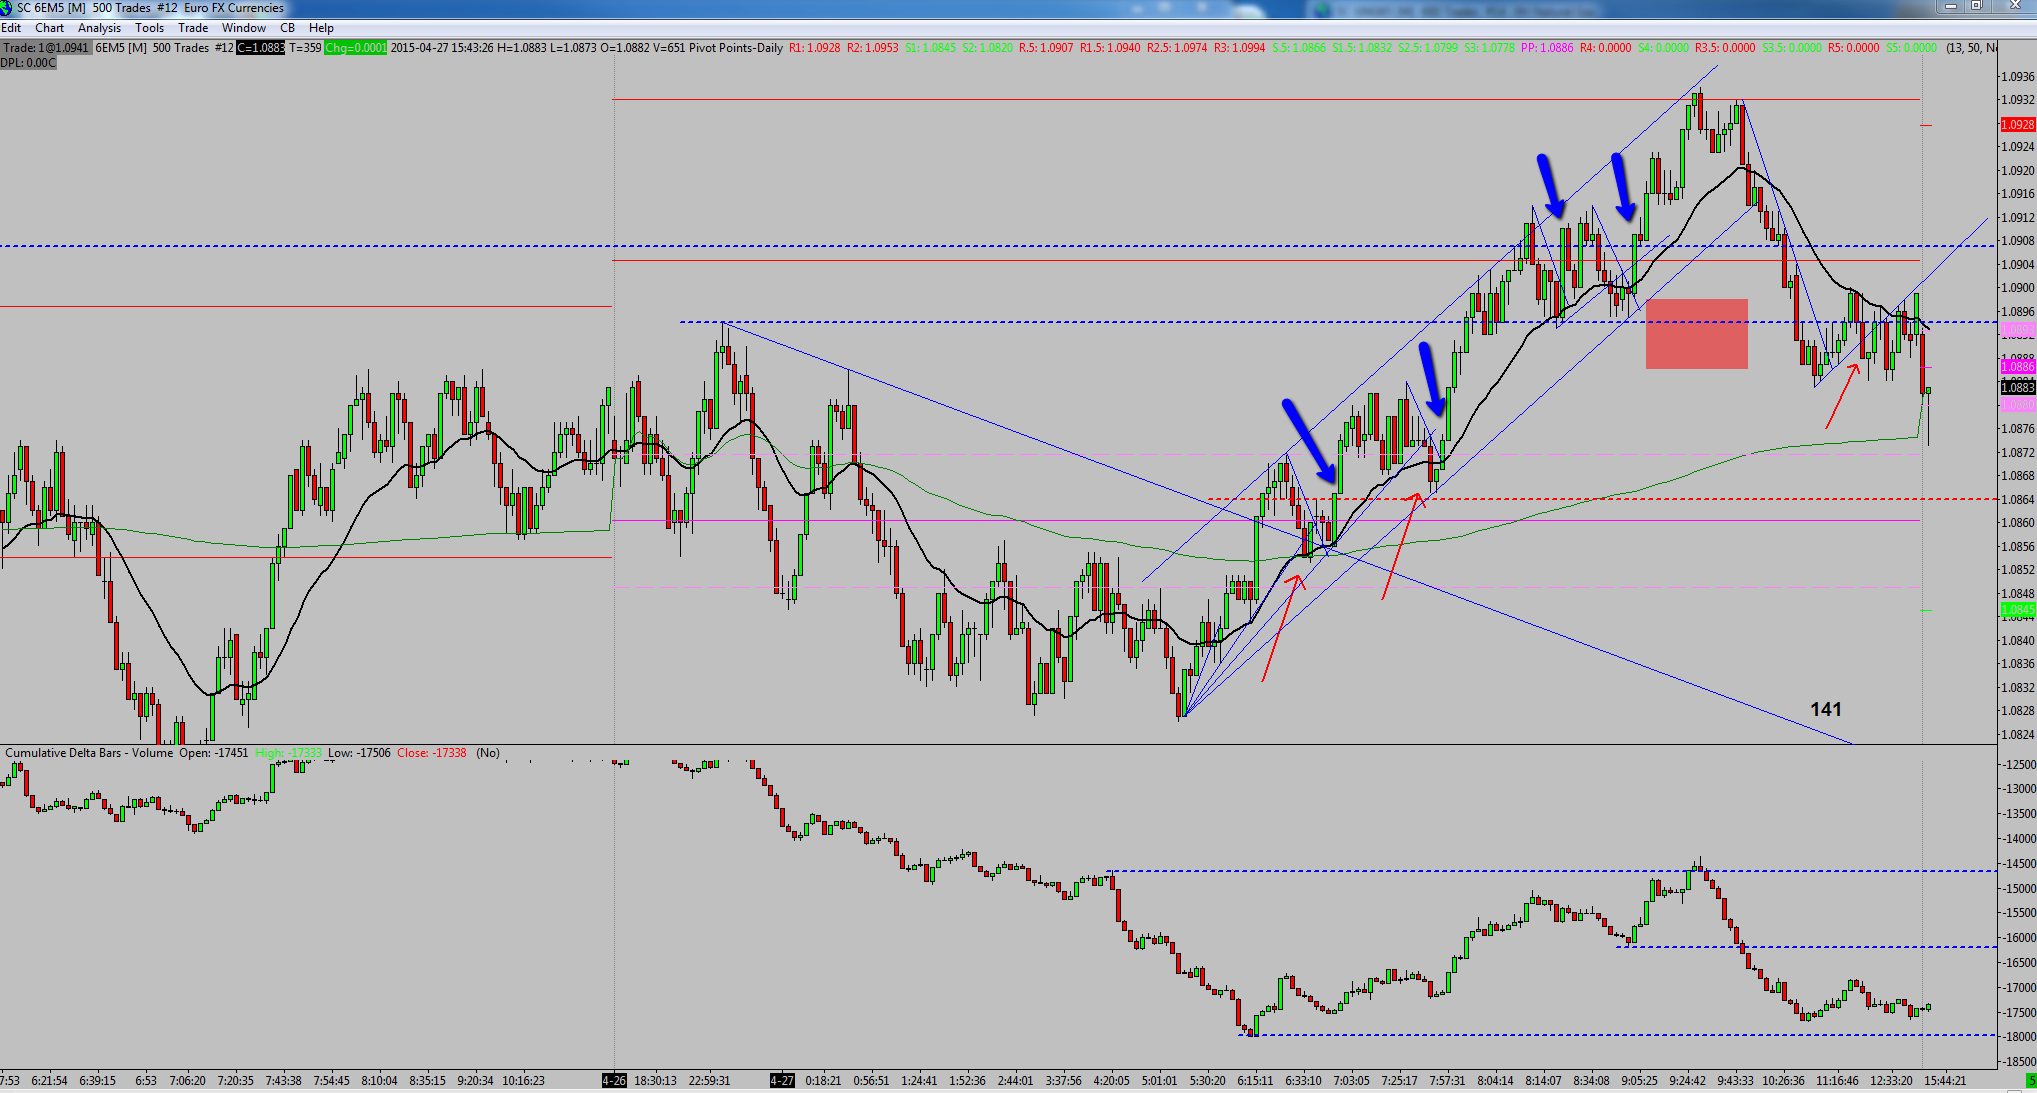Click the 4-26 date marker on time axis
The height and width of the screenshot is (1093, 2037).
click(614, 1081)
